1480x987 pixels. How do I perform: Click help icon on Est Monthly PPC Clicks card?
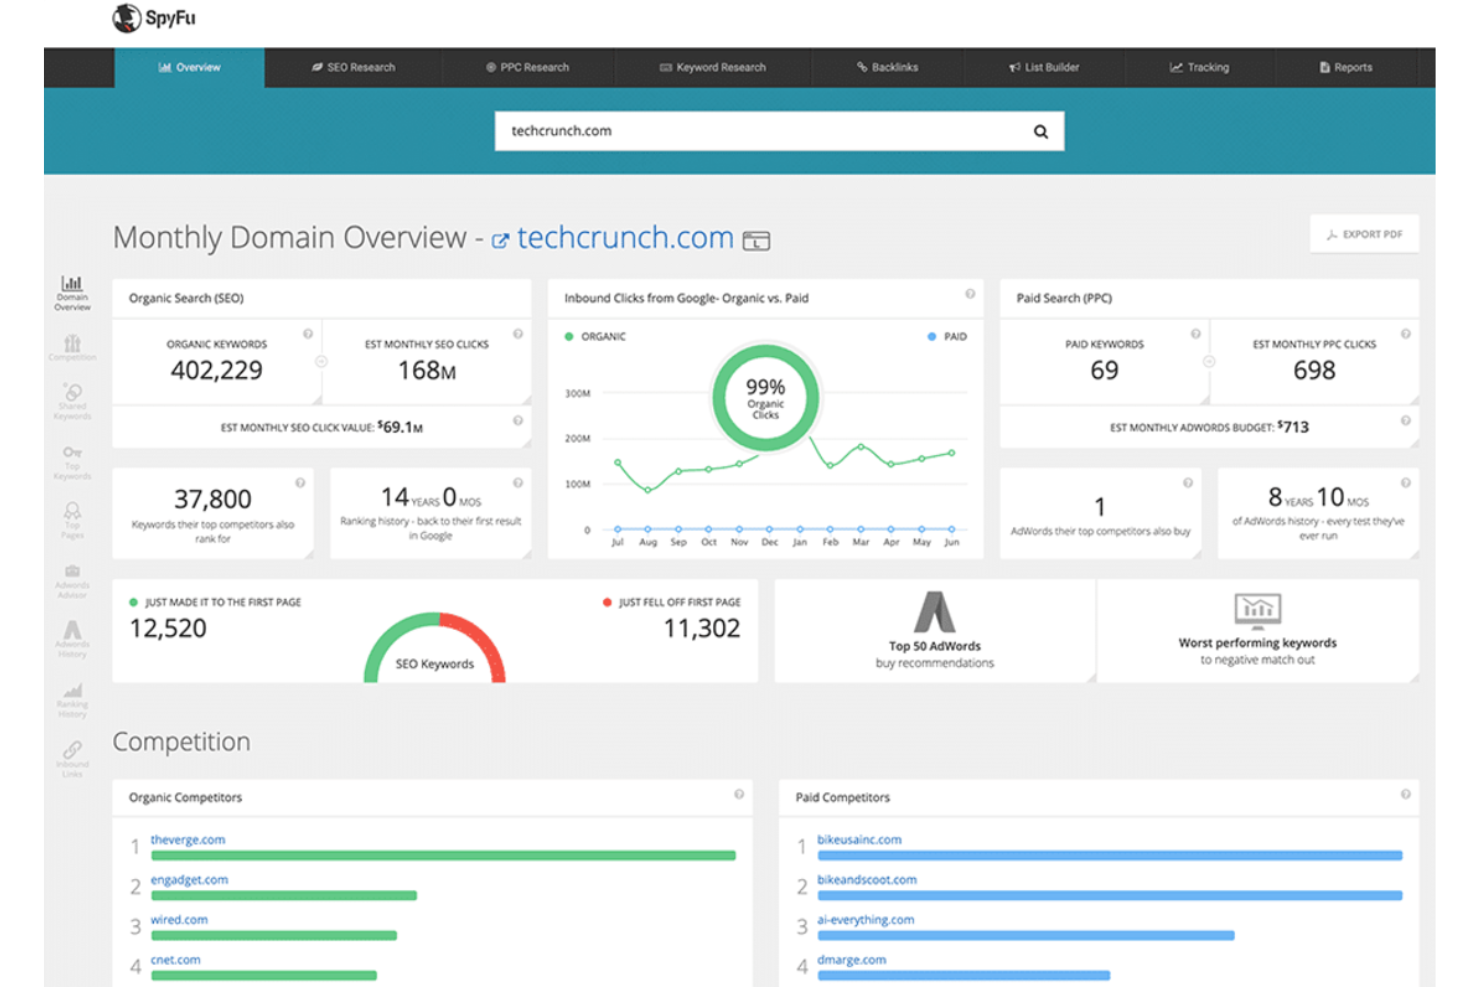point(1406,334)
